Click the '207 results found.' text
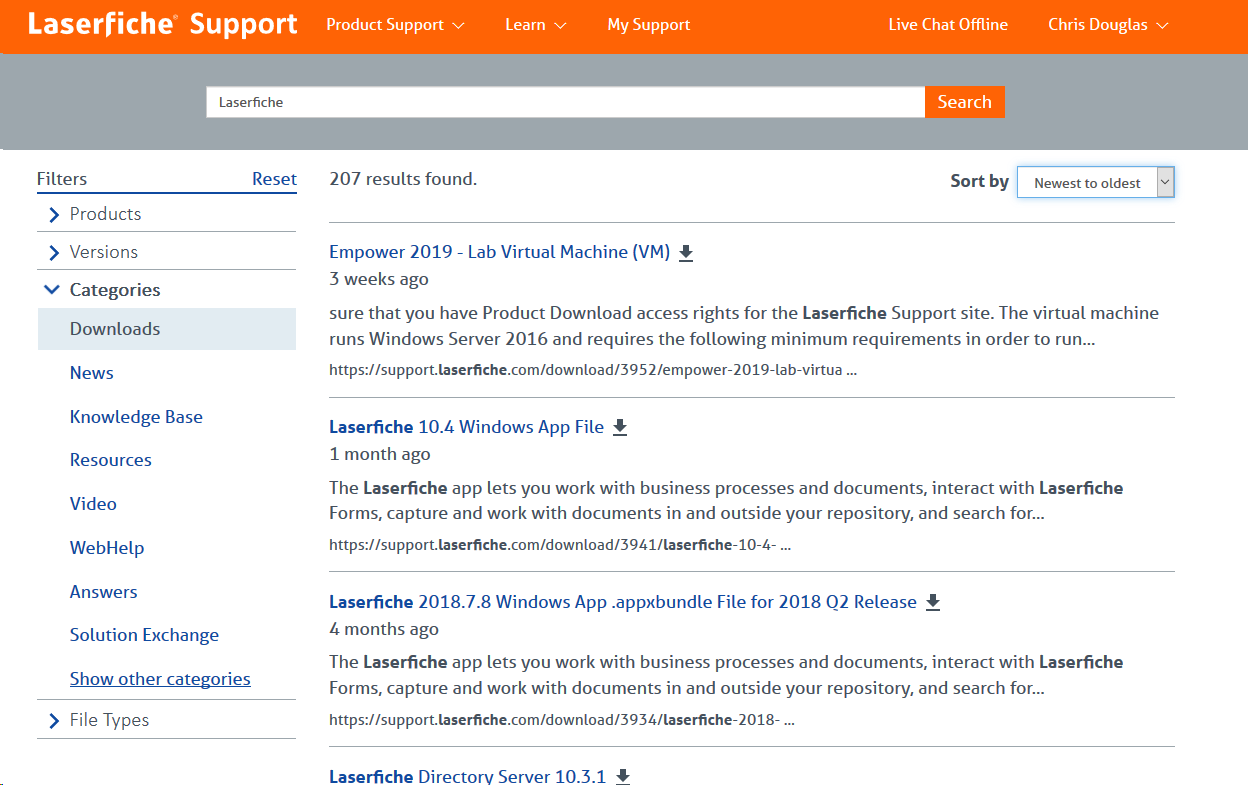Screen dimensions: 1248x785 pos(403,179)
